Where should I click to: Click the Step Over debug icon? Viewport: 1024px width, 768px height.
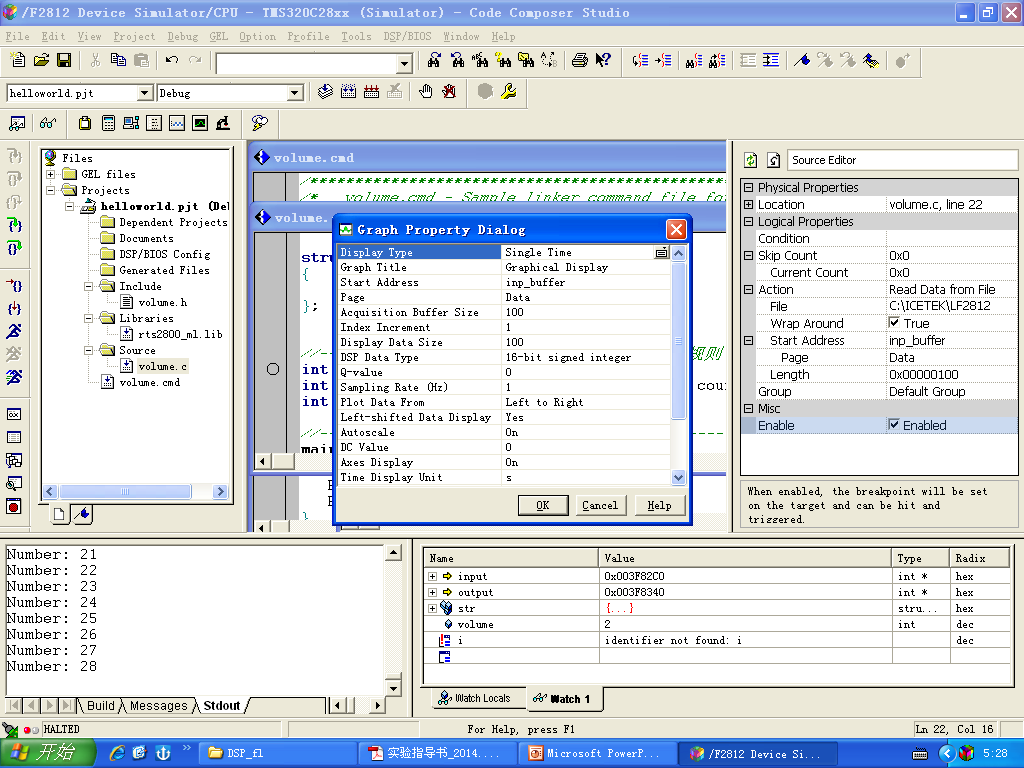pos(14,178)
